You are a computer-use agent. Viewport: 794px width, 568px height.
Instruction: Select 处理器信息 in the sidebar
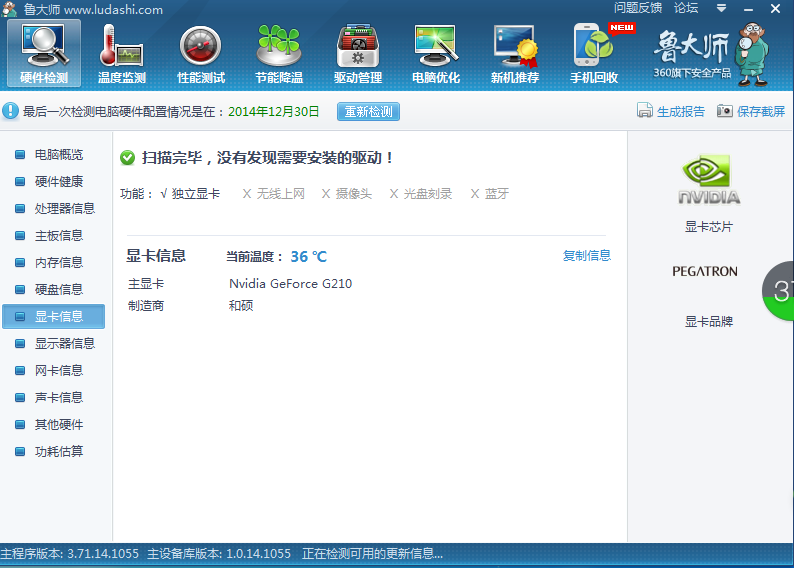point(64,208)
